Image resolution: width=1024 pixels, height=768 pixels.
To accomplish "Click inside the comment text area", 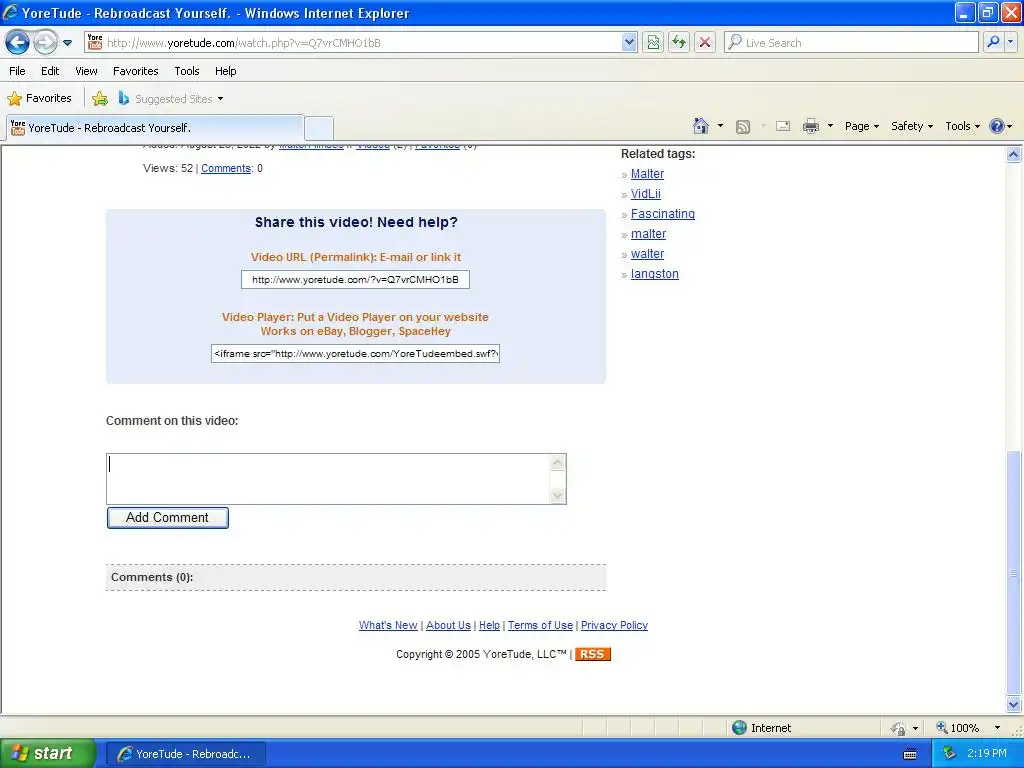I will click(x=328, y=479).
